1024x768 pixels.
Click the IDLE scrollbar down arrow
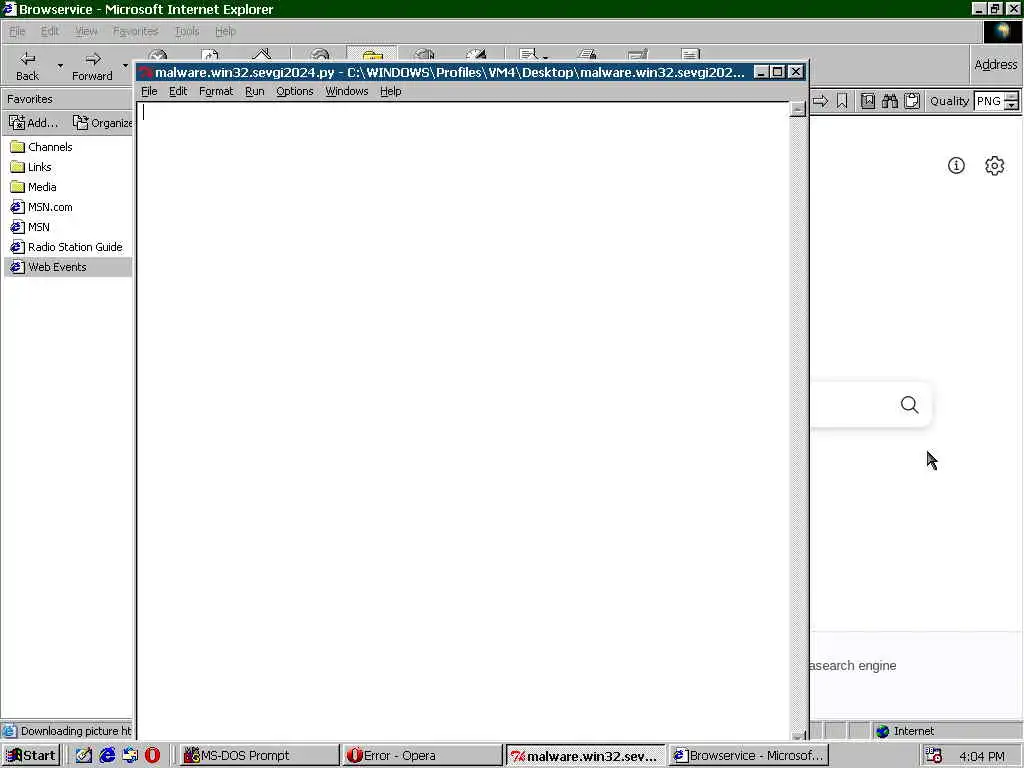(797, 734)
